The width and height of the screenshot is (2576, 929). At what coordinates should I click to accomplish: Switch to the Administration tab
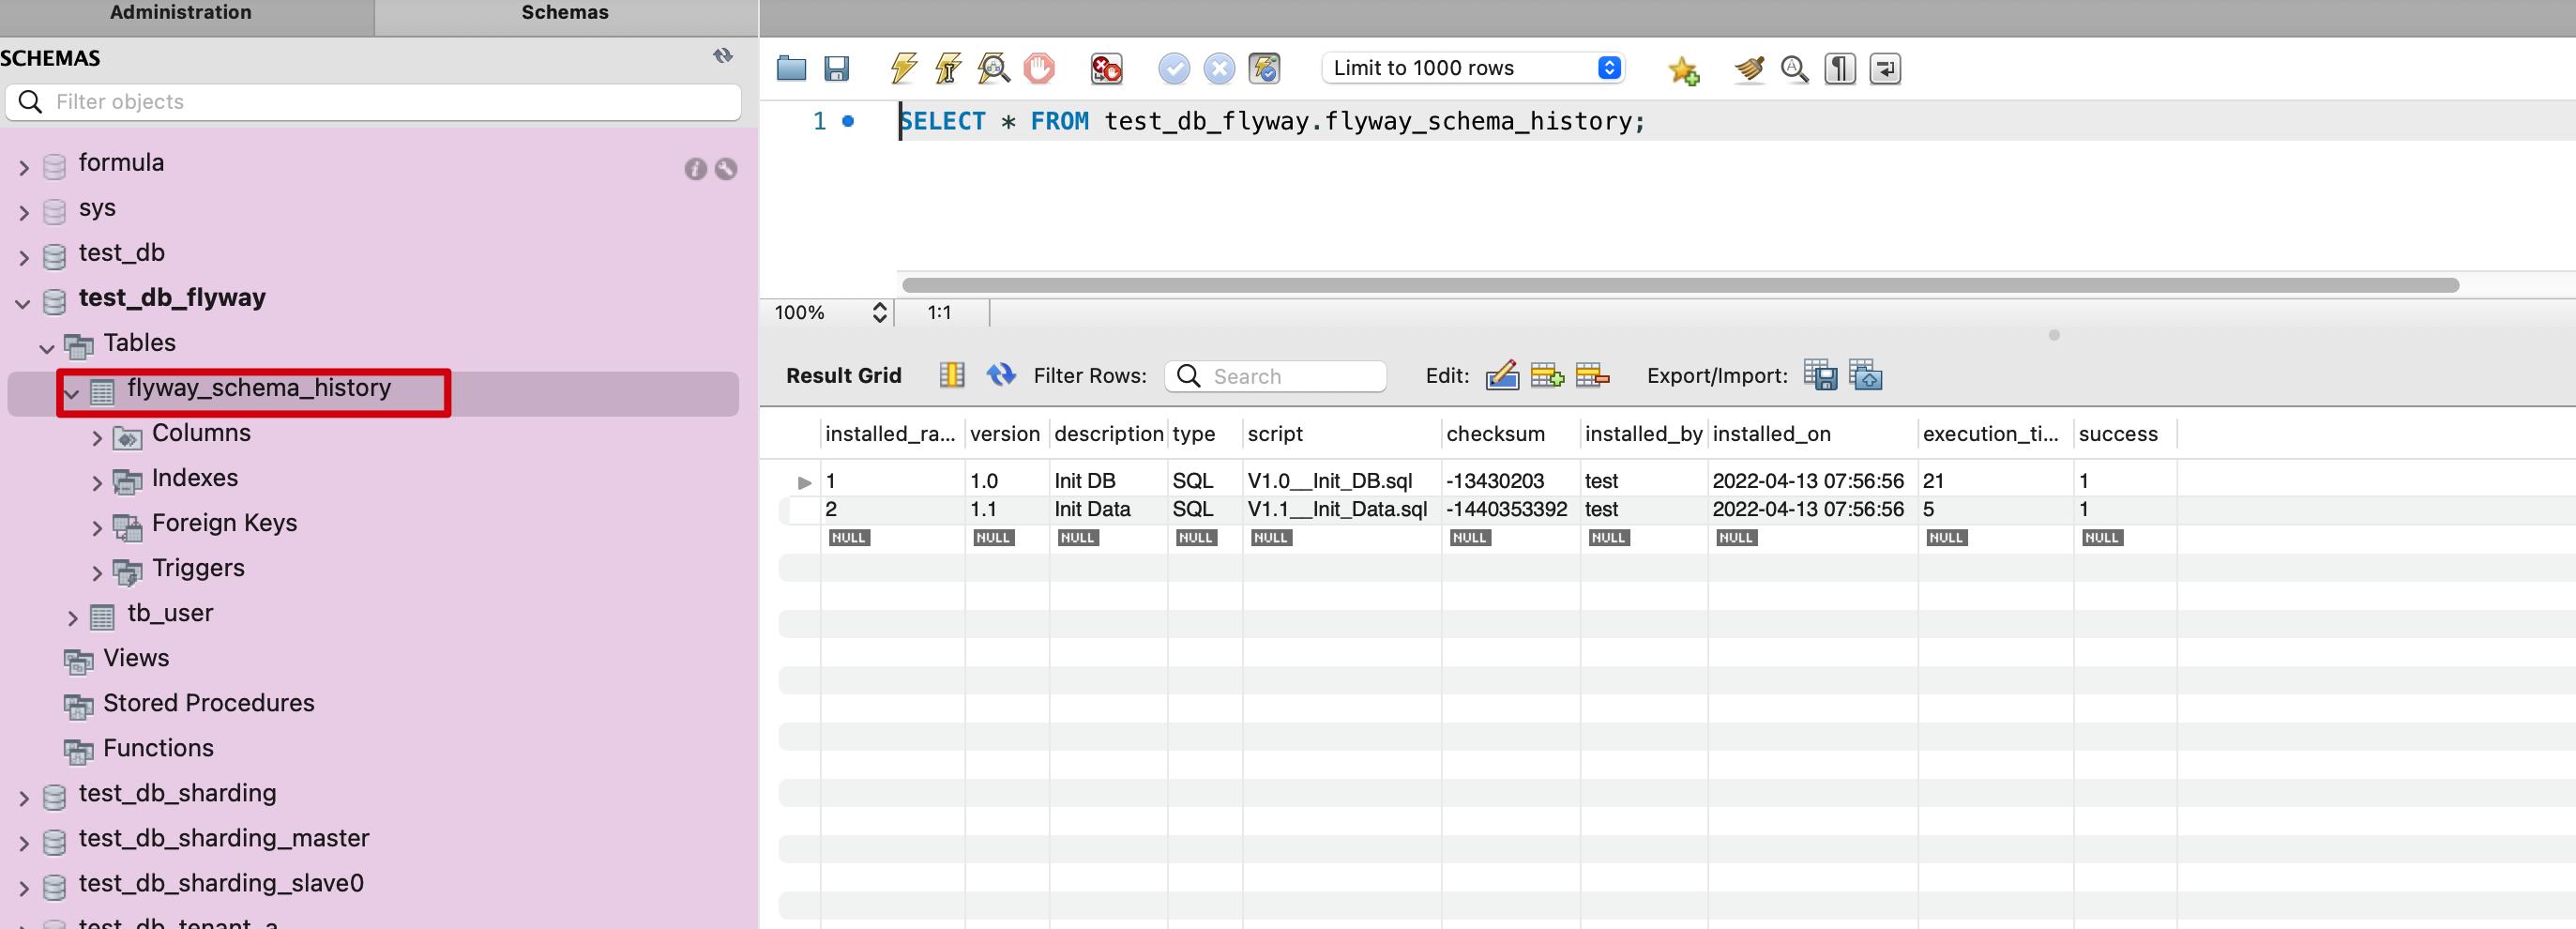(x=181, y=13)
